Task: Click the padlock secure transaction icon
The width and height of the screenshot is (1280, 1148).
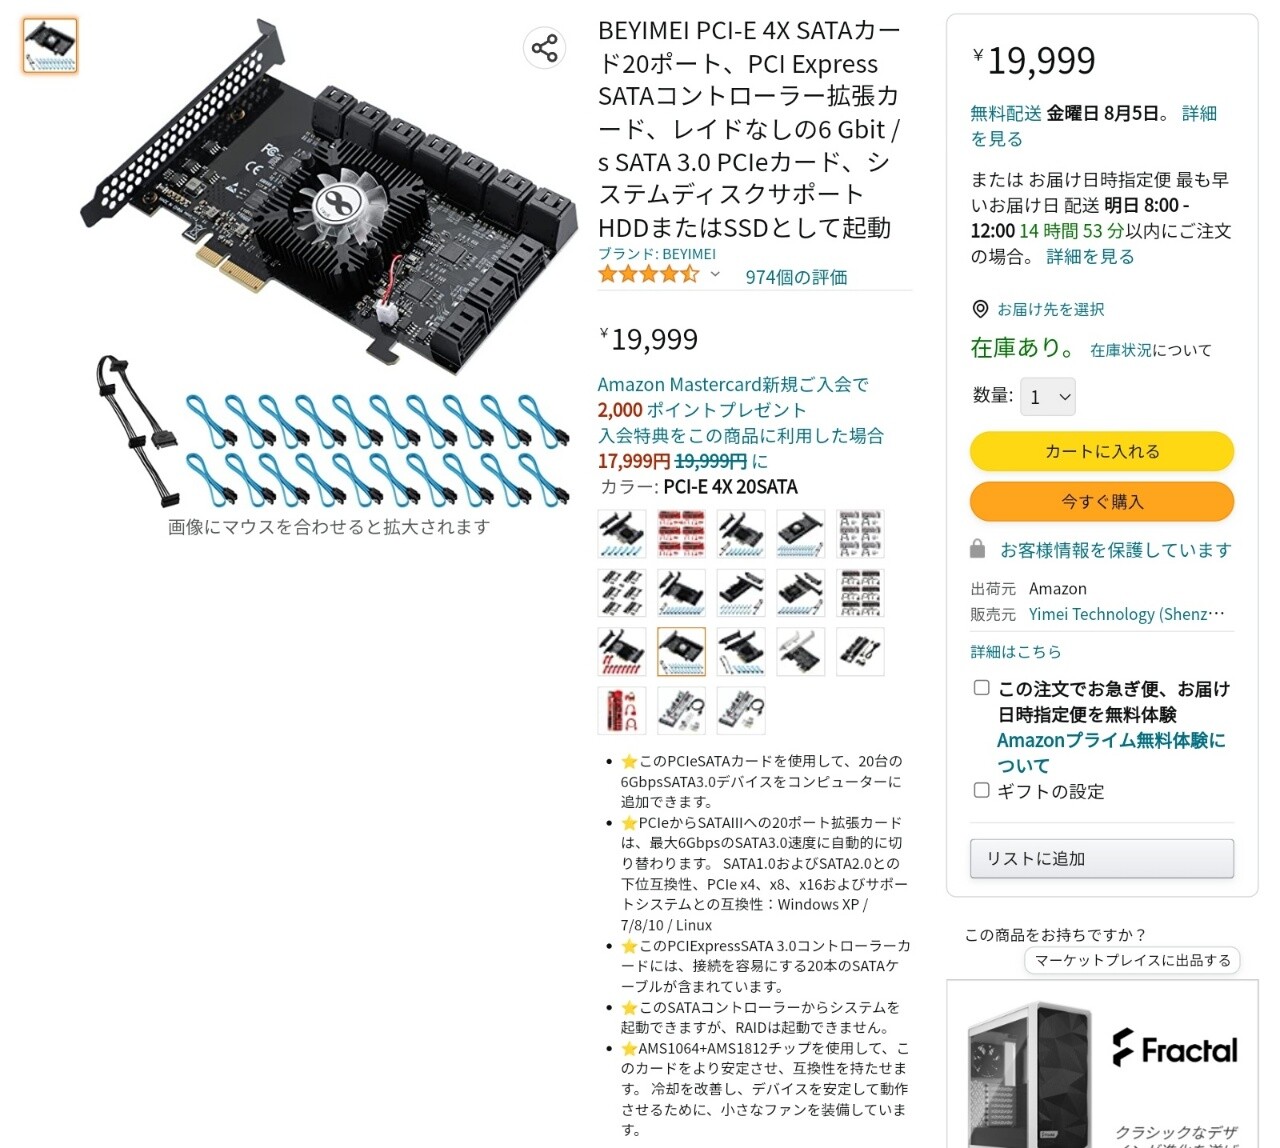Action: point(978,550)
